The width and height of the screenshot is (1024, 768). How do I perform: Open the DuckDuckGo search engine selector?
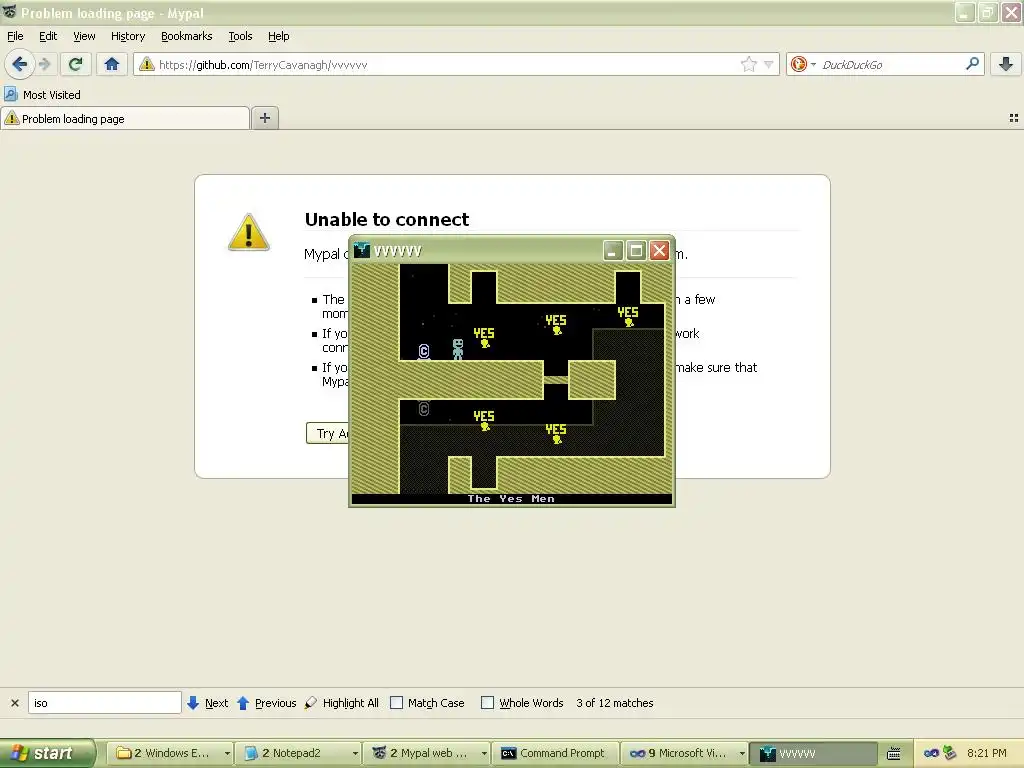[x=803, y=64]
